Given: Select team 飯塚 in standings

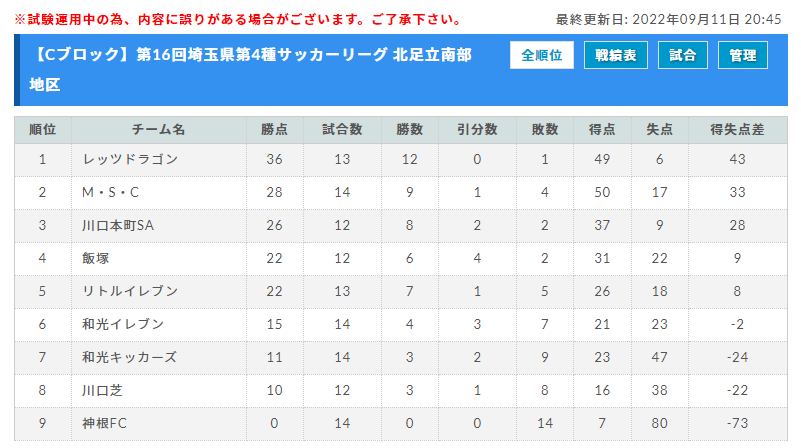Looking at the screenshot, I should pyautogui.click(x=96, y=258).
